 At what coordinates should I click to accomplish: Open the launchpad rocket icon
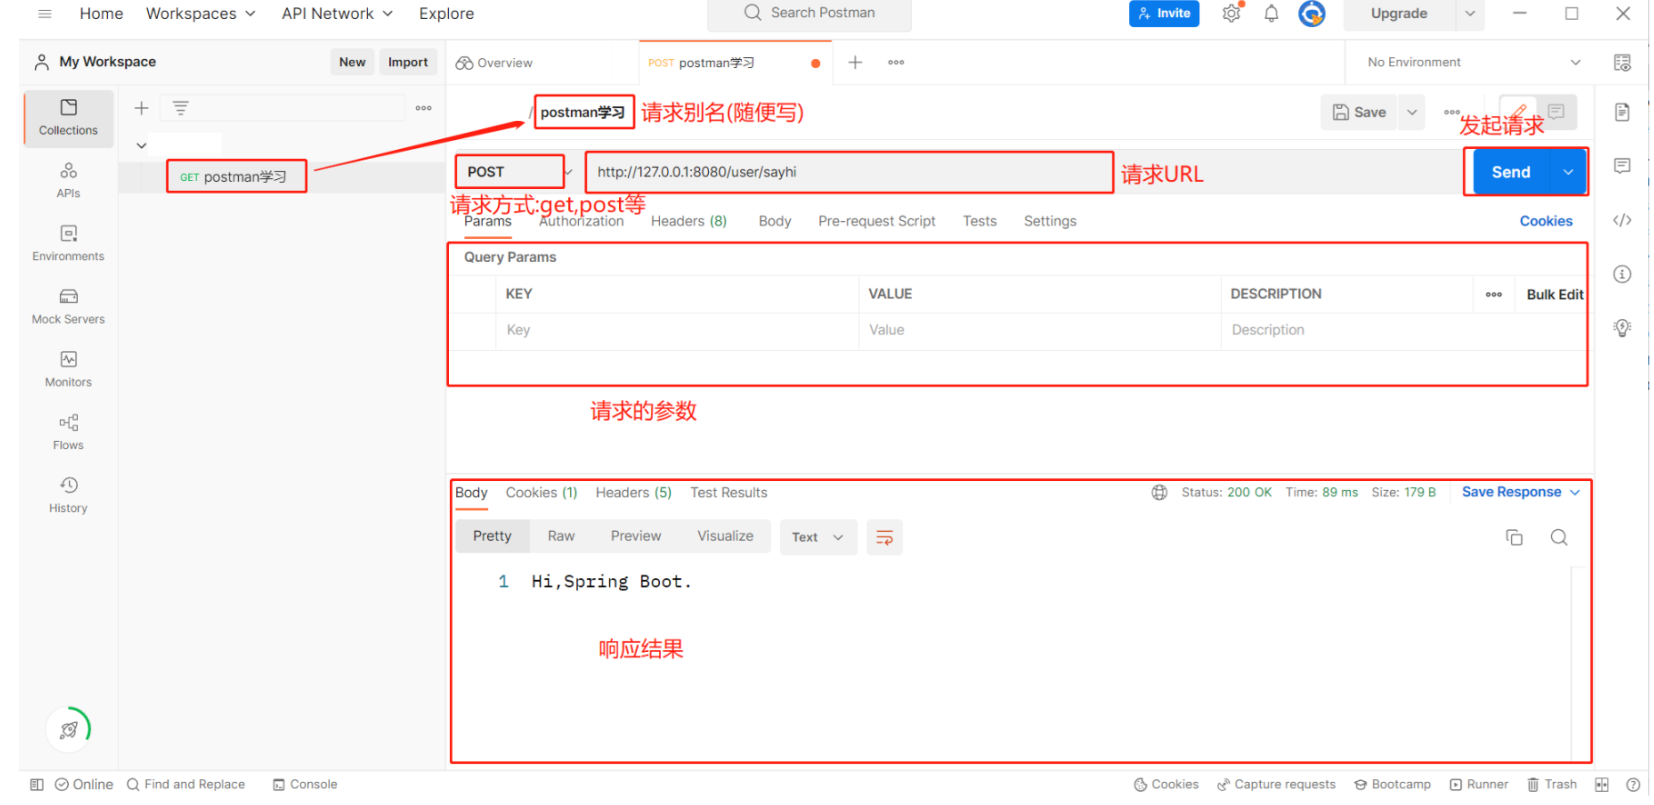68,729
